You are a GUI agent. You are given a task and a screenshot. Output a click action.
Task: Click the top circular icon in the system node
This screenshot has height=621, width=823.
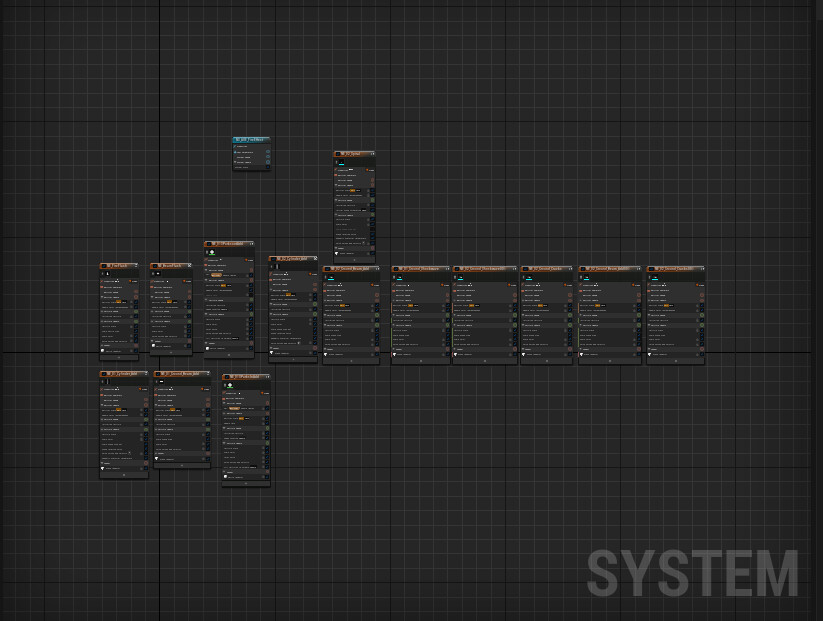tap(268, 152)
